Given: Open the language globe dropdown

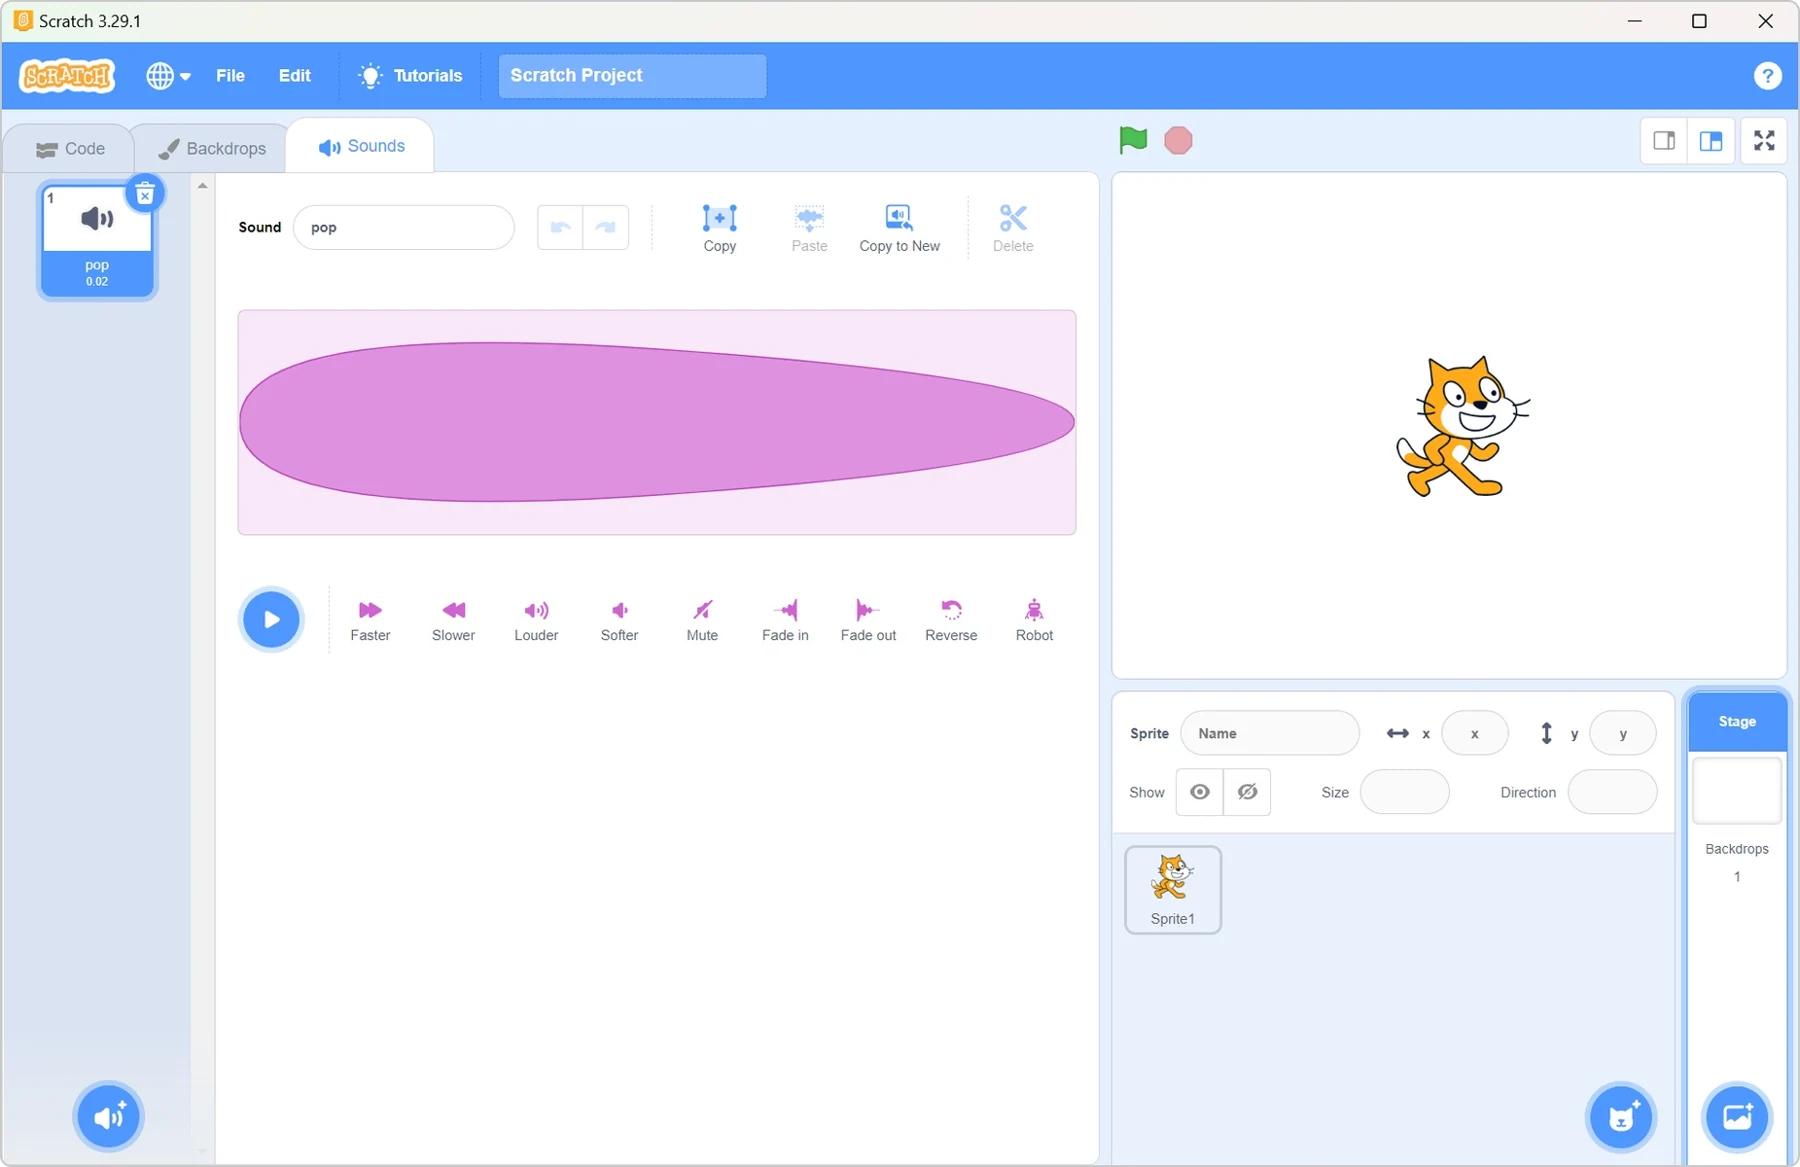Looking at the screenshot, I should [168, 76].
